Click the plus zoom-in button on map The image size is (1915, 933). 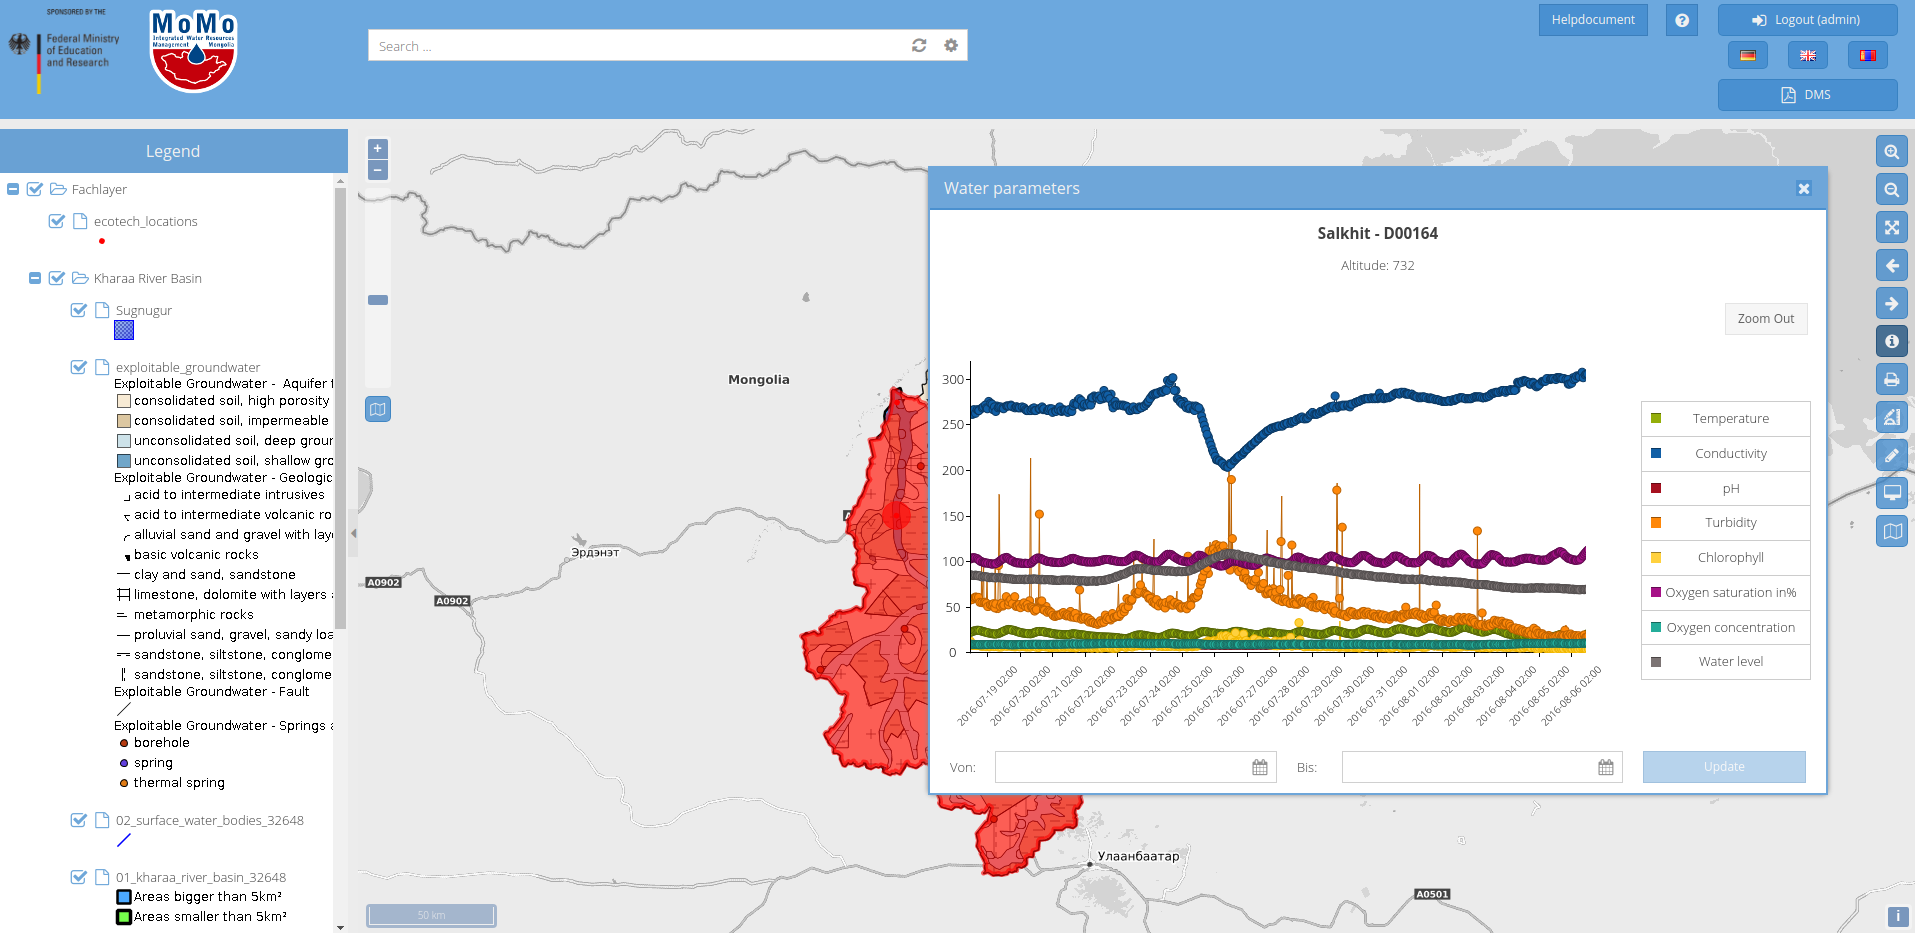(377, 148)
